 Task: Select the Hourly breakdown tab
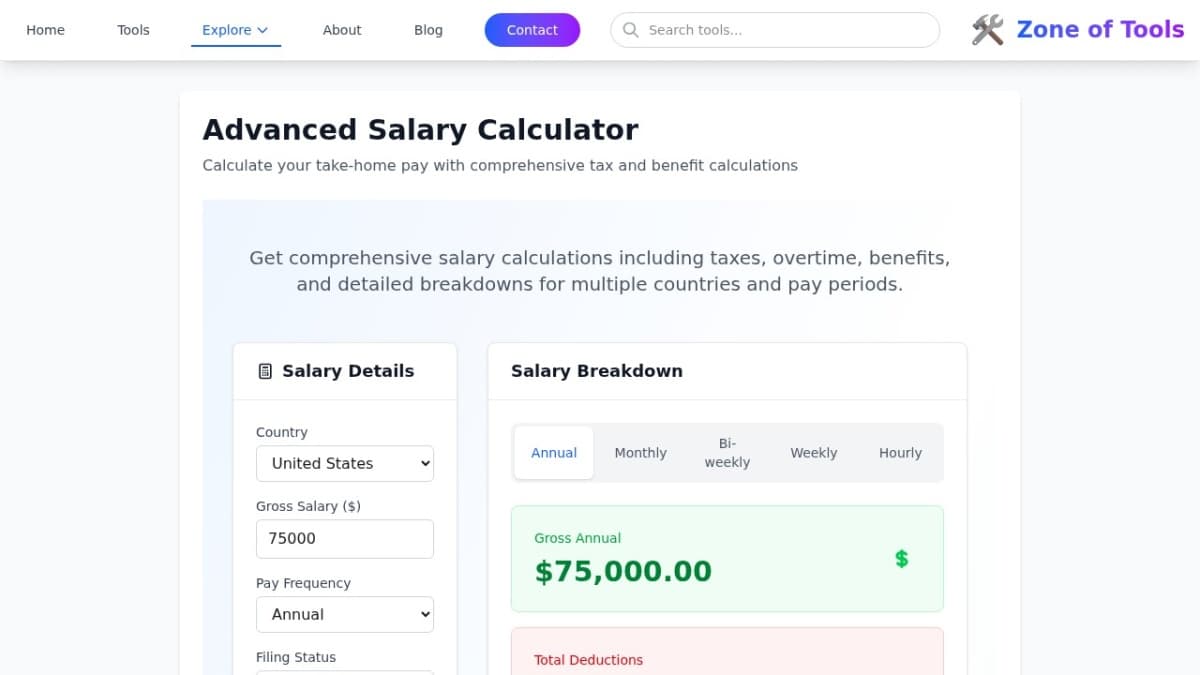point(900,452)
